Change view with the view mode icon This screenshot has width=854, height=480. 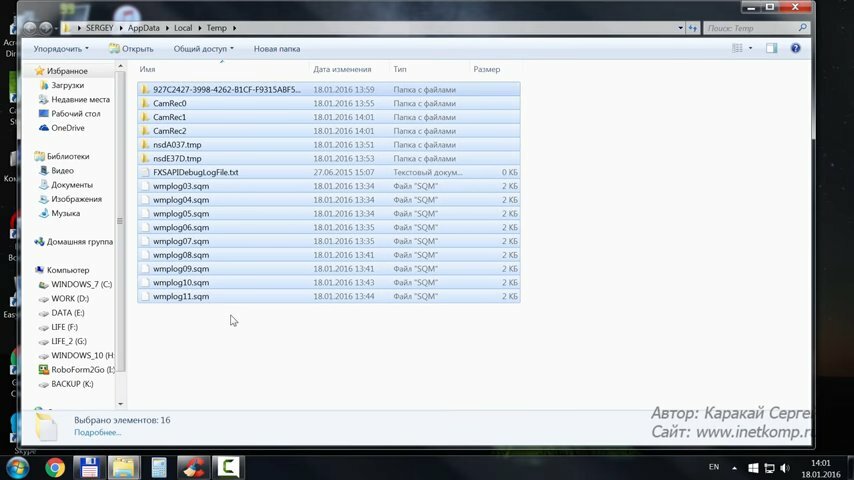[x=737, y=48]
